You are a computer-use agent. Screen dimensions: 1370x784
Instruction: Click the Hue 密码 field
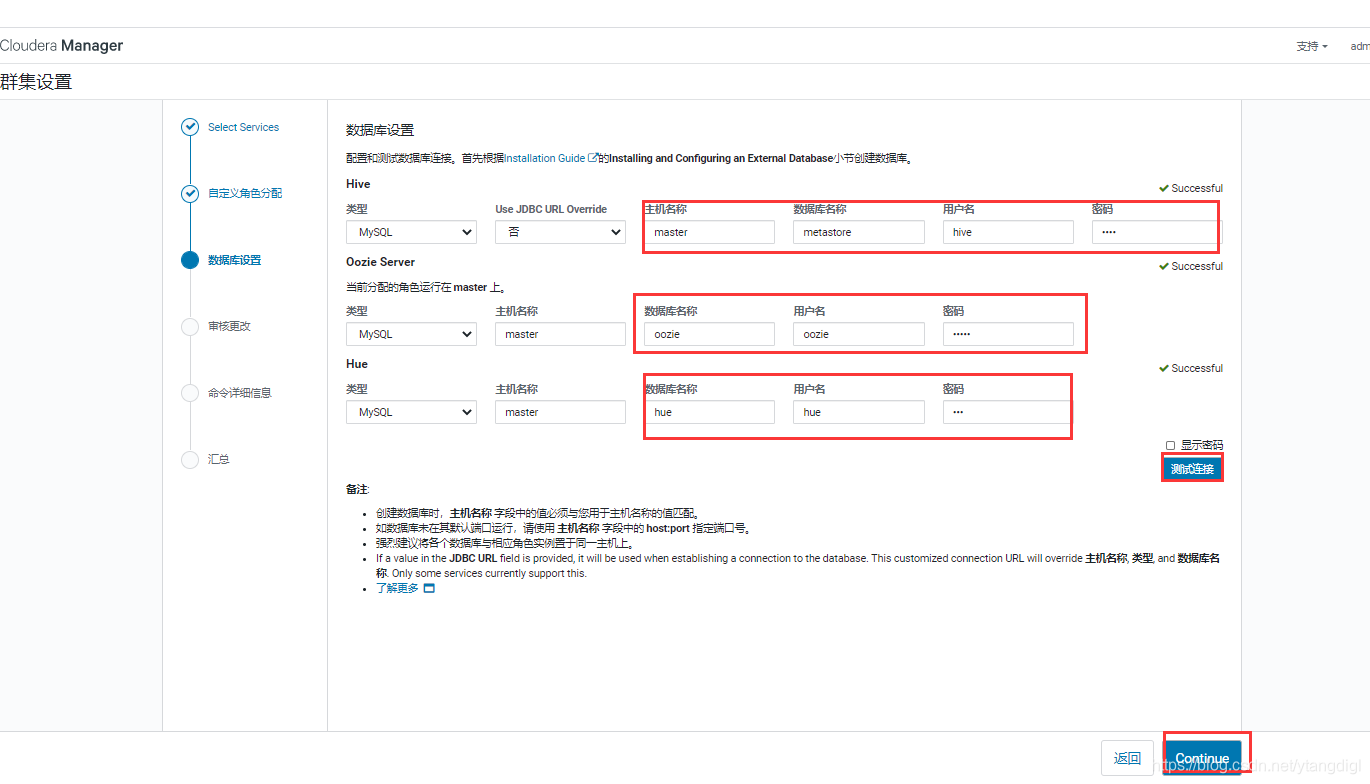[x=1008, y=412]
